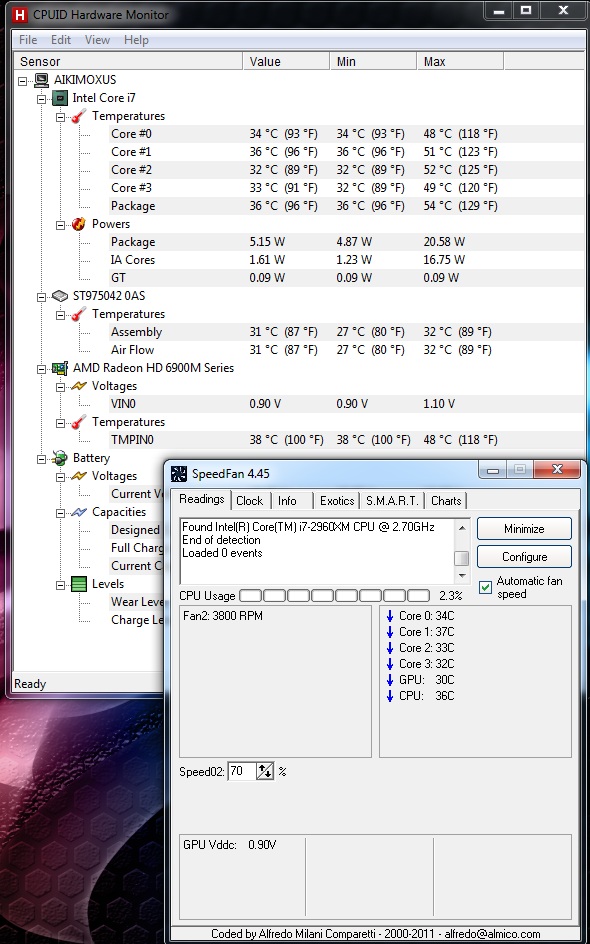Click thermometer icon under Intel Core i7
This screenshot has height=944, width=590.
(79, 116)
